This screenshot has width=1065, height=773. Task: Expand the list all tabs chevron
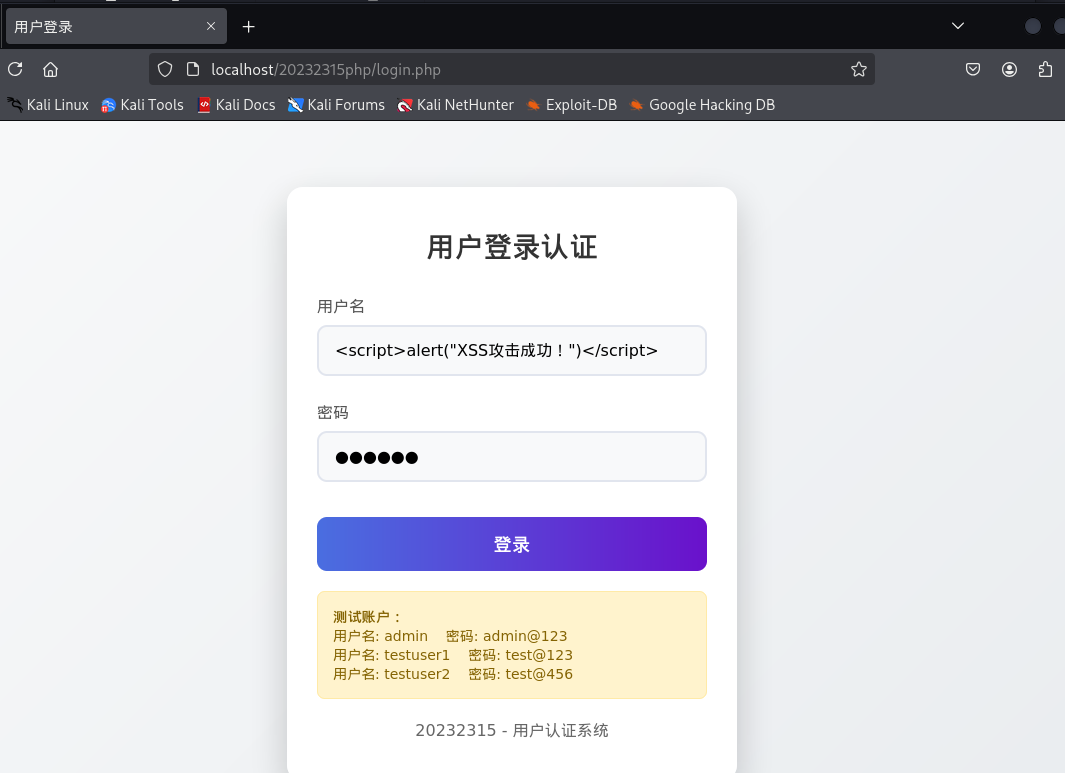pos(958,26)
